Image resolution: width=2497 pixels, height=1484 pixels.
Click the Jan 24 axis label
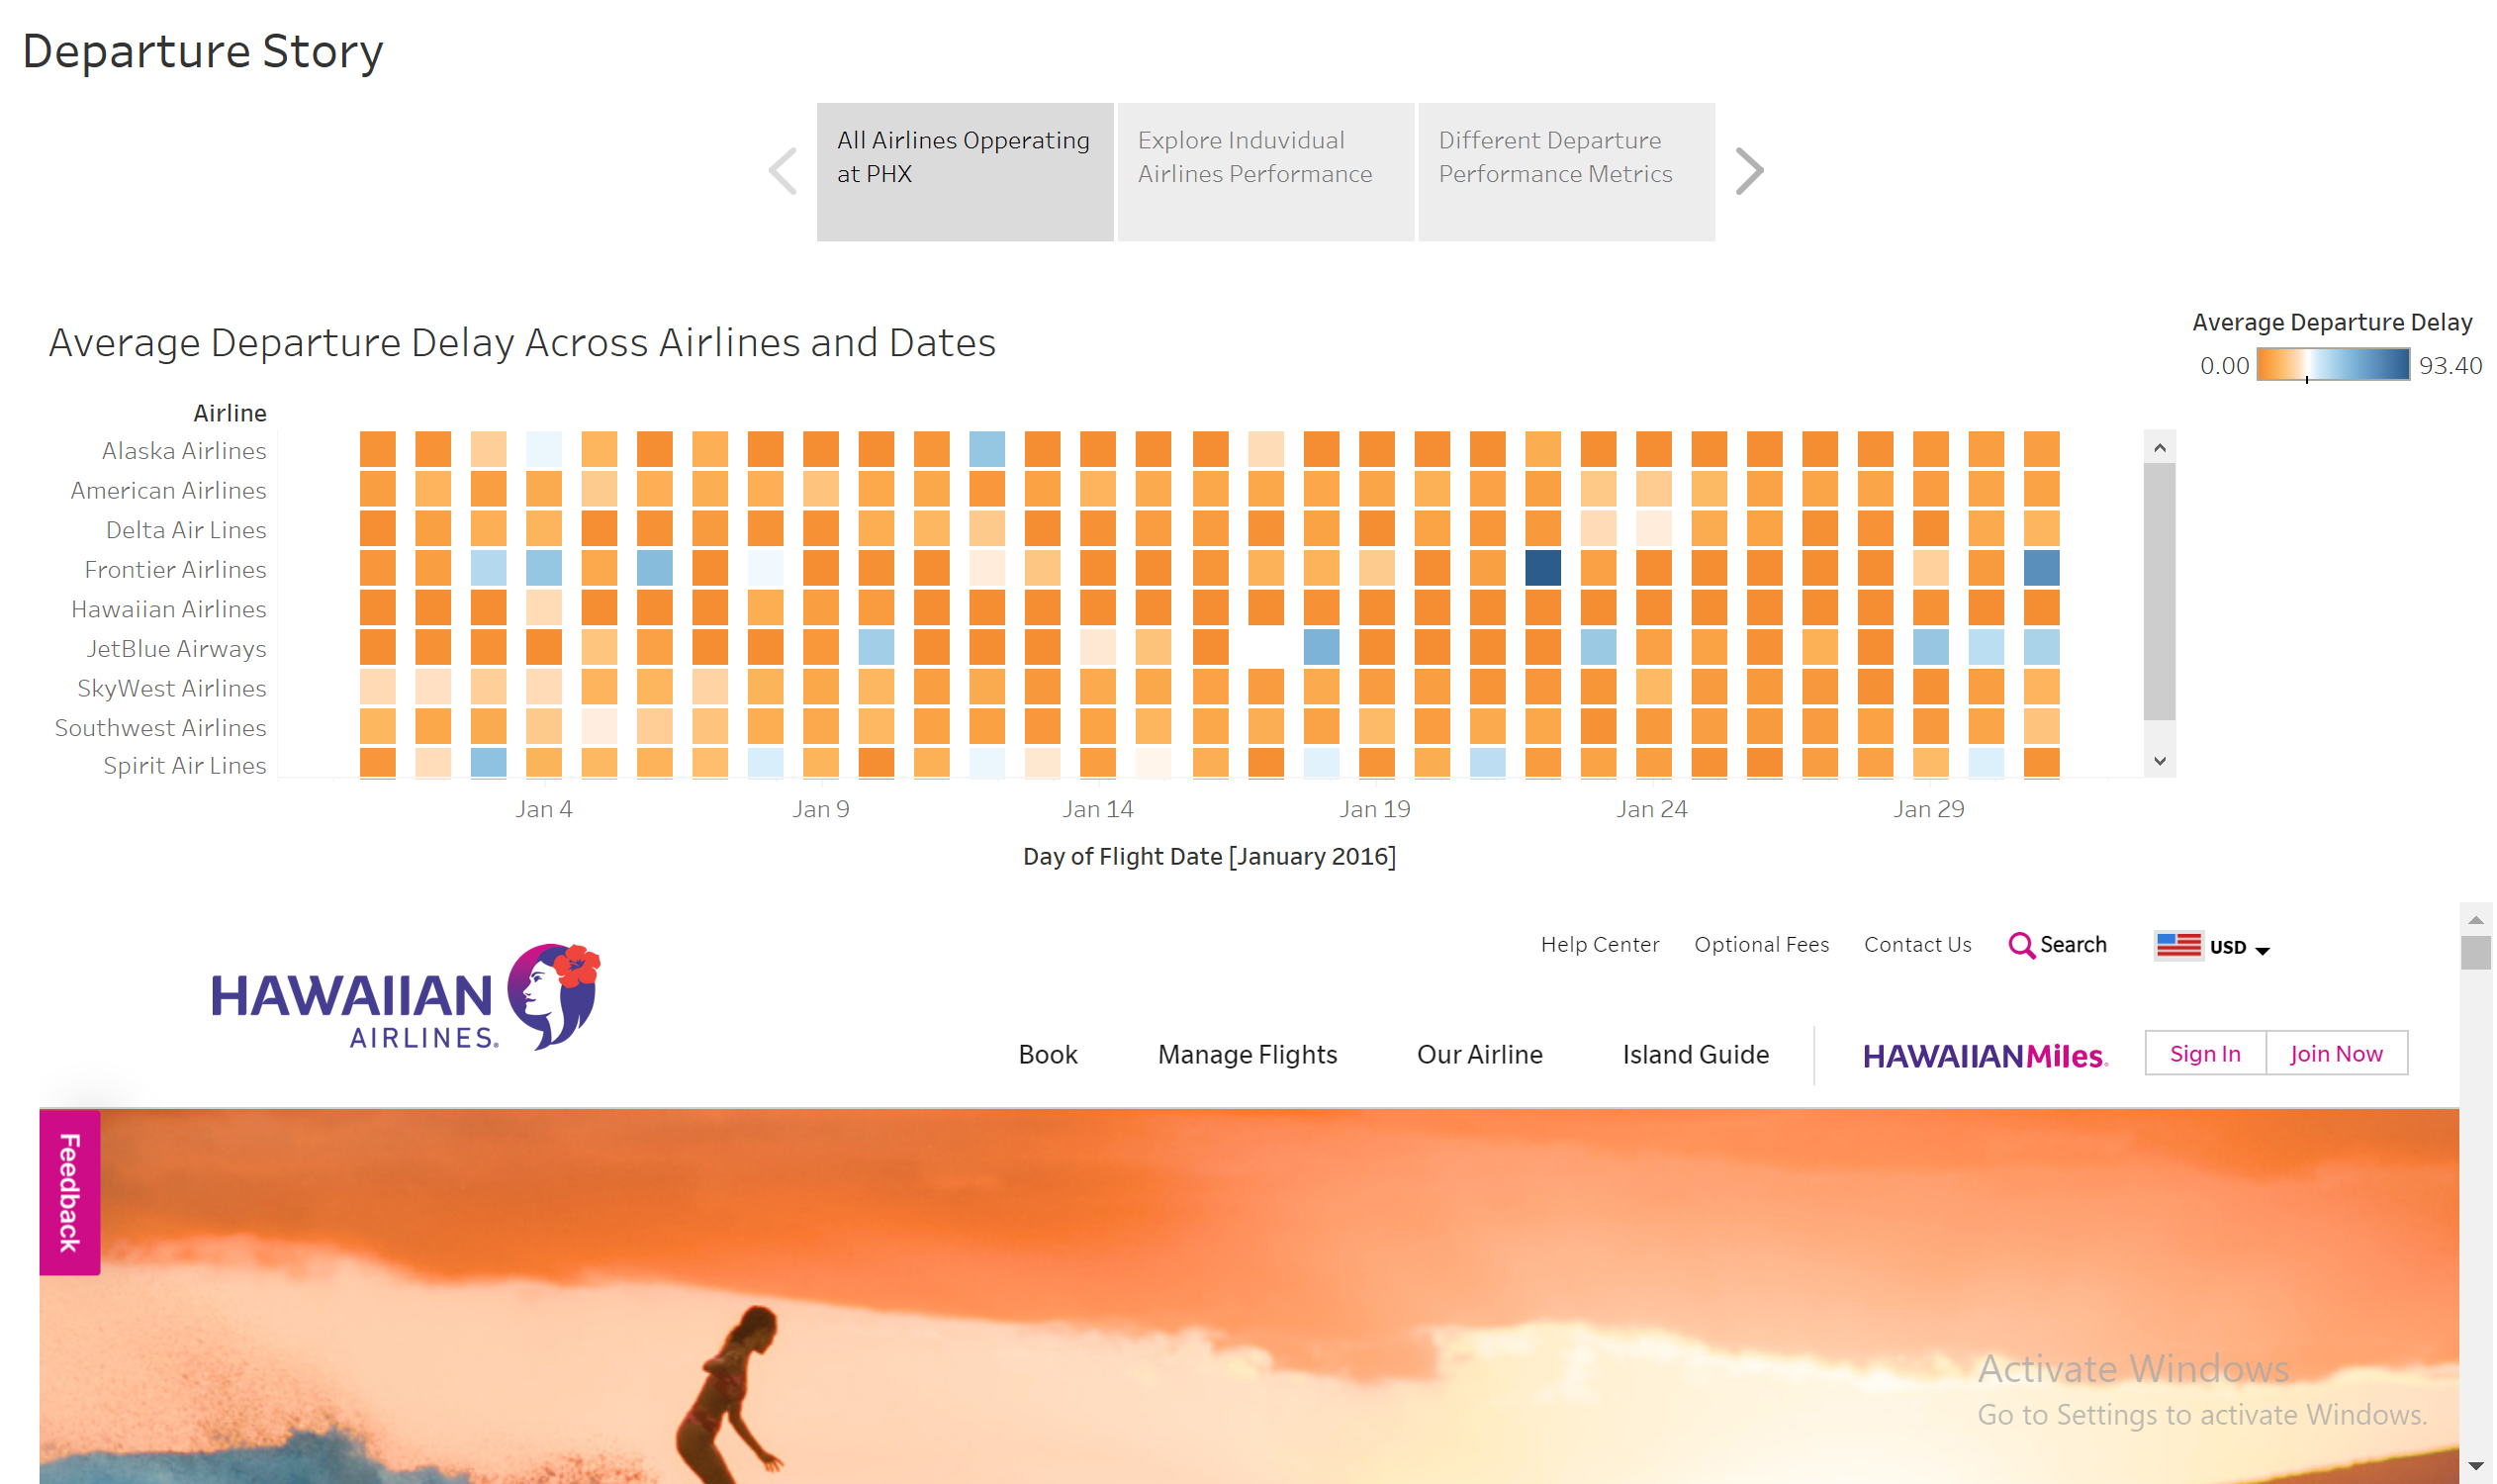[1652, 809]
